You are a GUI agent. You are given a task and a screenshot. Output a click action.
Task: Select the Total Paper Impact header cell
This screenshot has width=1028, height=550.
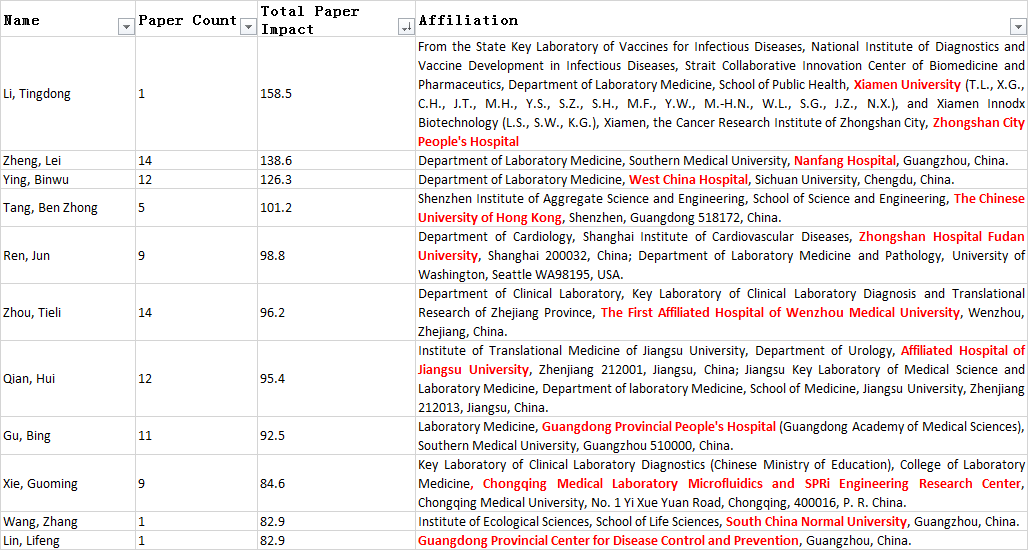(336, 18)
